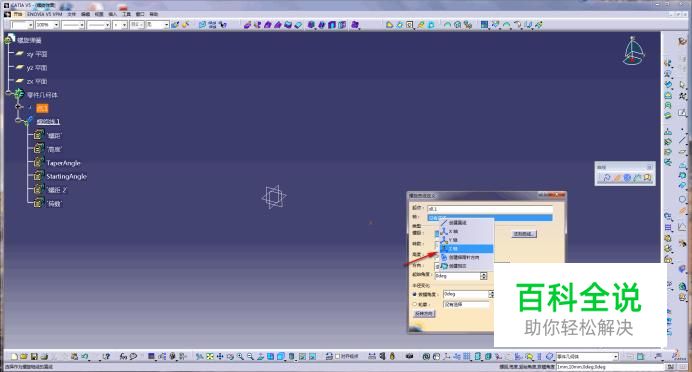This screenshot has height=372, width=692.
Task: Click the last icon in the small floating toolbar
Action: (647, 178)
